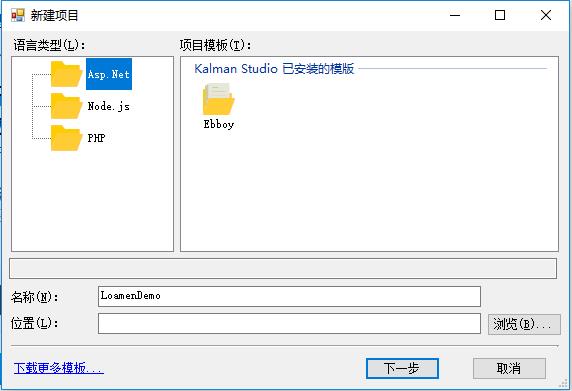Cancel with the 取消 button

(509, 368)
